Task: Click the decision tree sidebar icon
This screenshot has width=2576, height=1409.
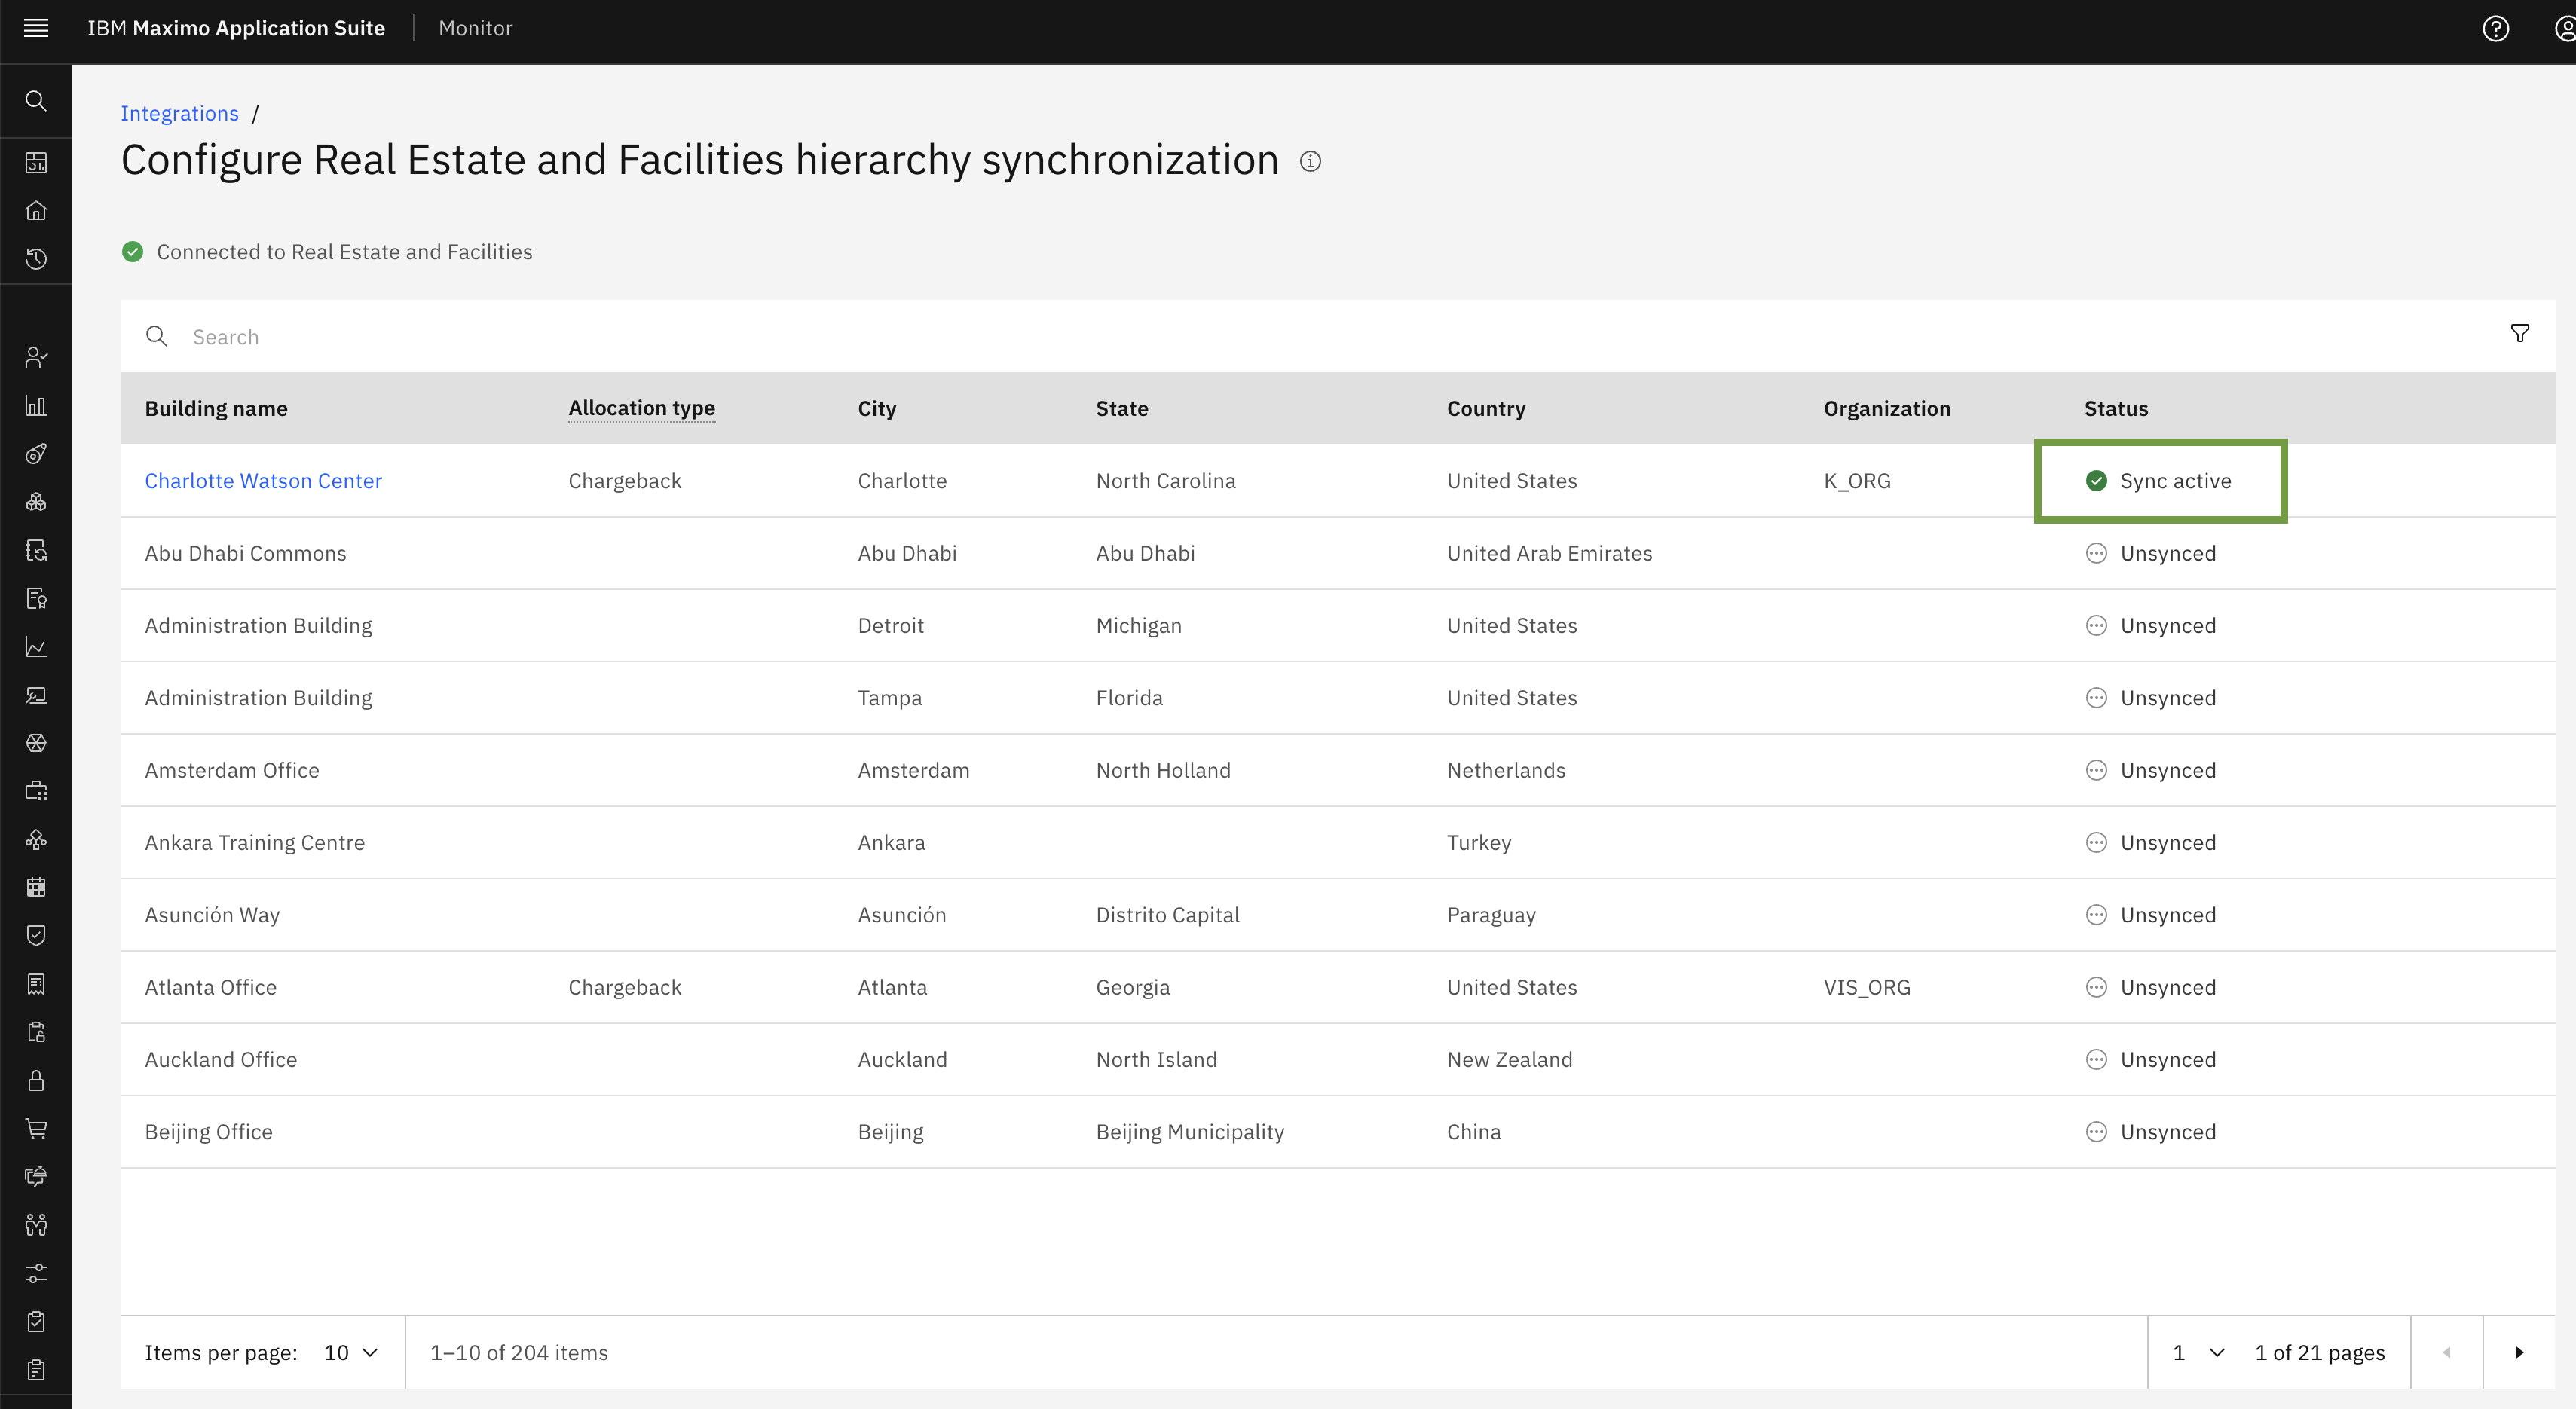Action: 36,840
